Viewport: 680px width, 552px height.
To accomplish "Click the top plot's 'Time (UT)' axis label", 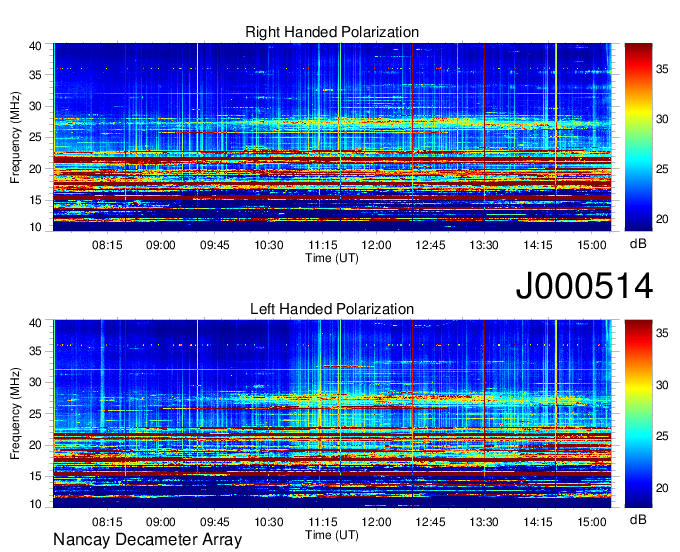I will [x=332, y=258].
